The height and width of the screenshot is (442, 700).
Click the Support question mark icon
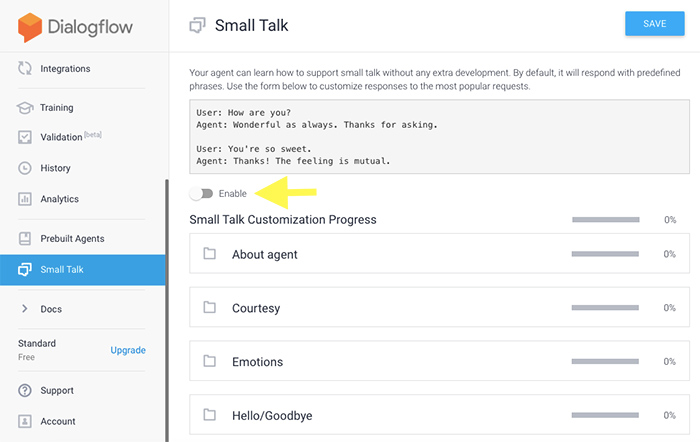tap(25, 390)
